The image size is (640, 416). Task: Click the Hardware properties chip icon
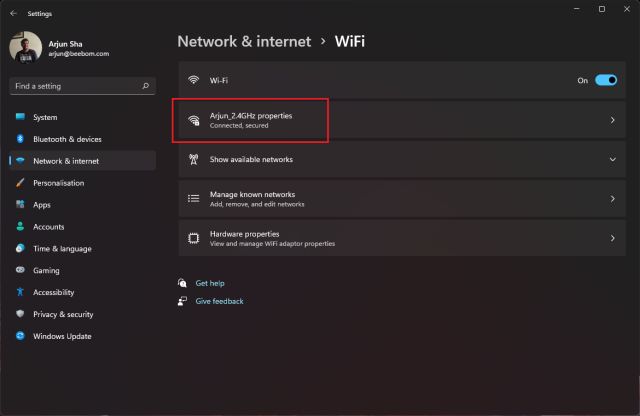[x=194, y=238]
